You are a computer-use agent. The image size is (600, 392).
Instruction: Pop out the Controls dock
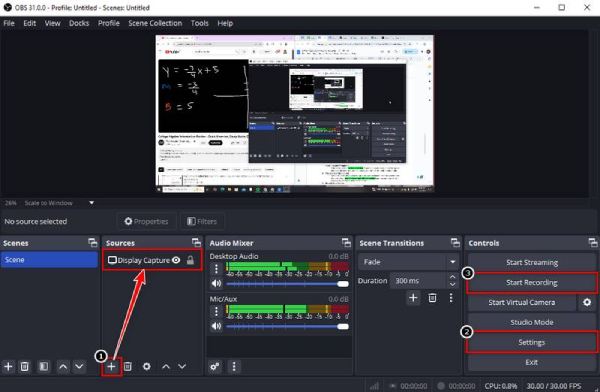click(593, 243)
